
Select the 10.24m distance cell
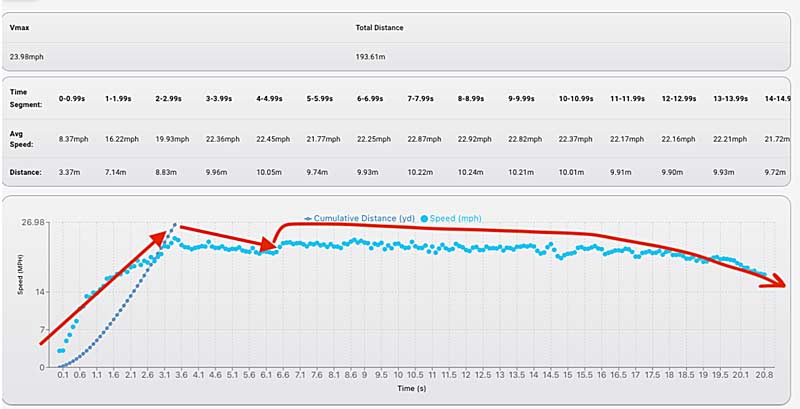point(471,172)
